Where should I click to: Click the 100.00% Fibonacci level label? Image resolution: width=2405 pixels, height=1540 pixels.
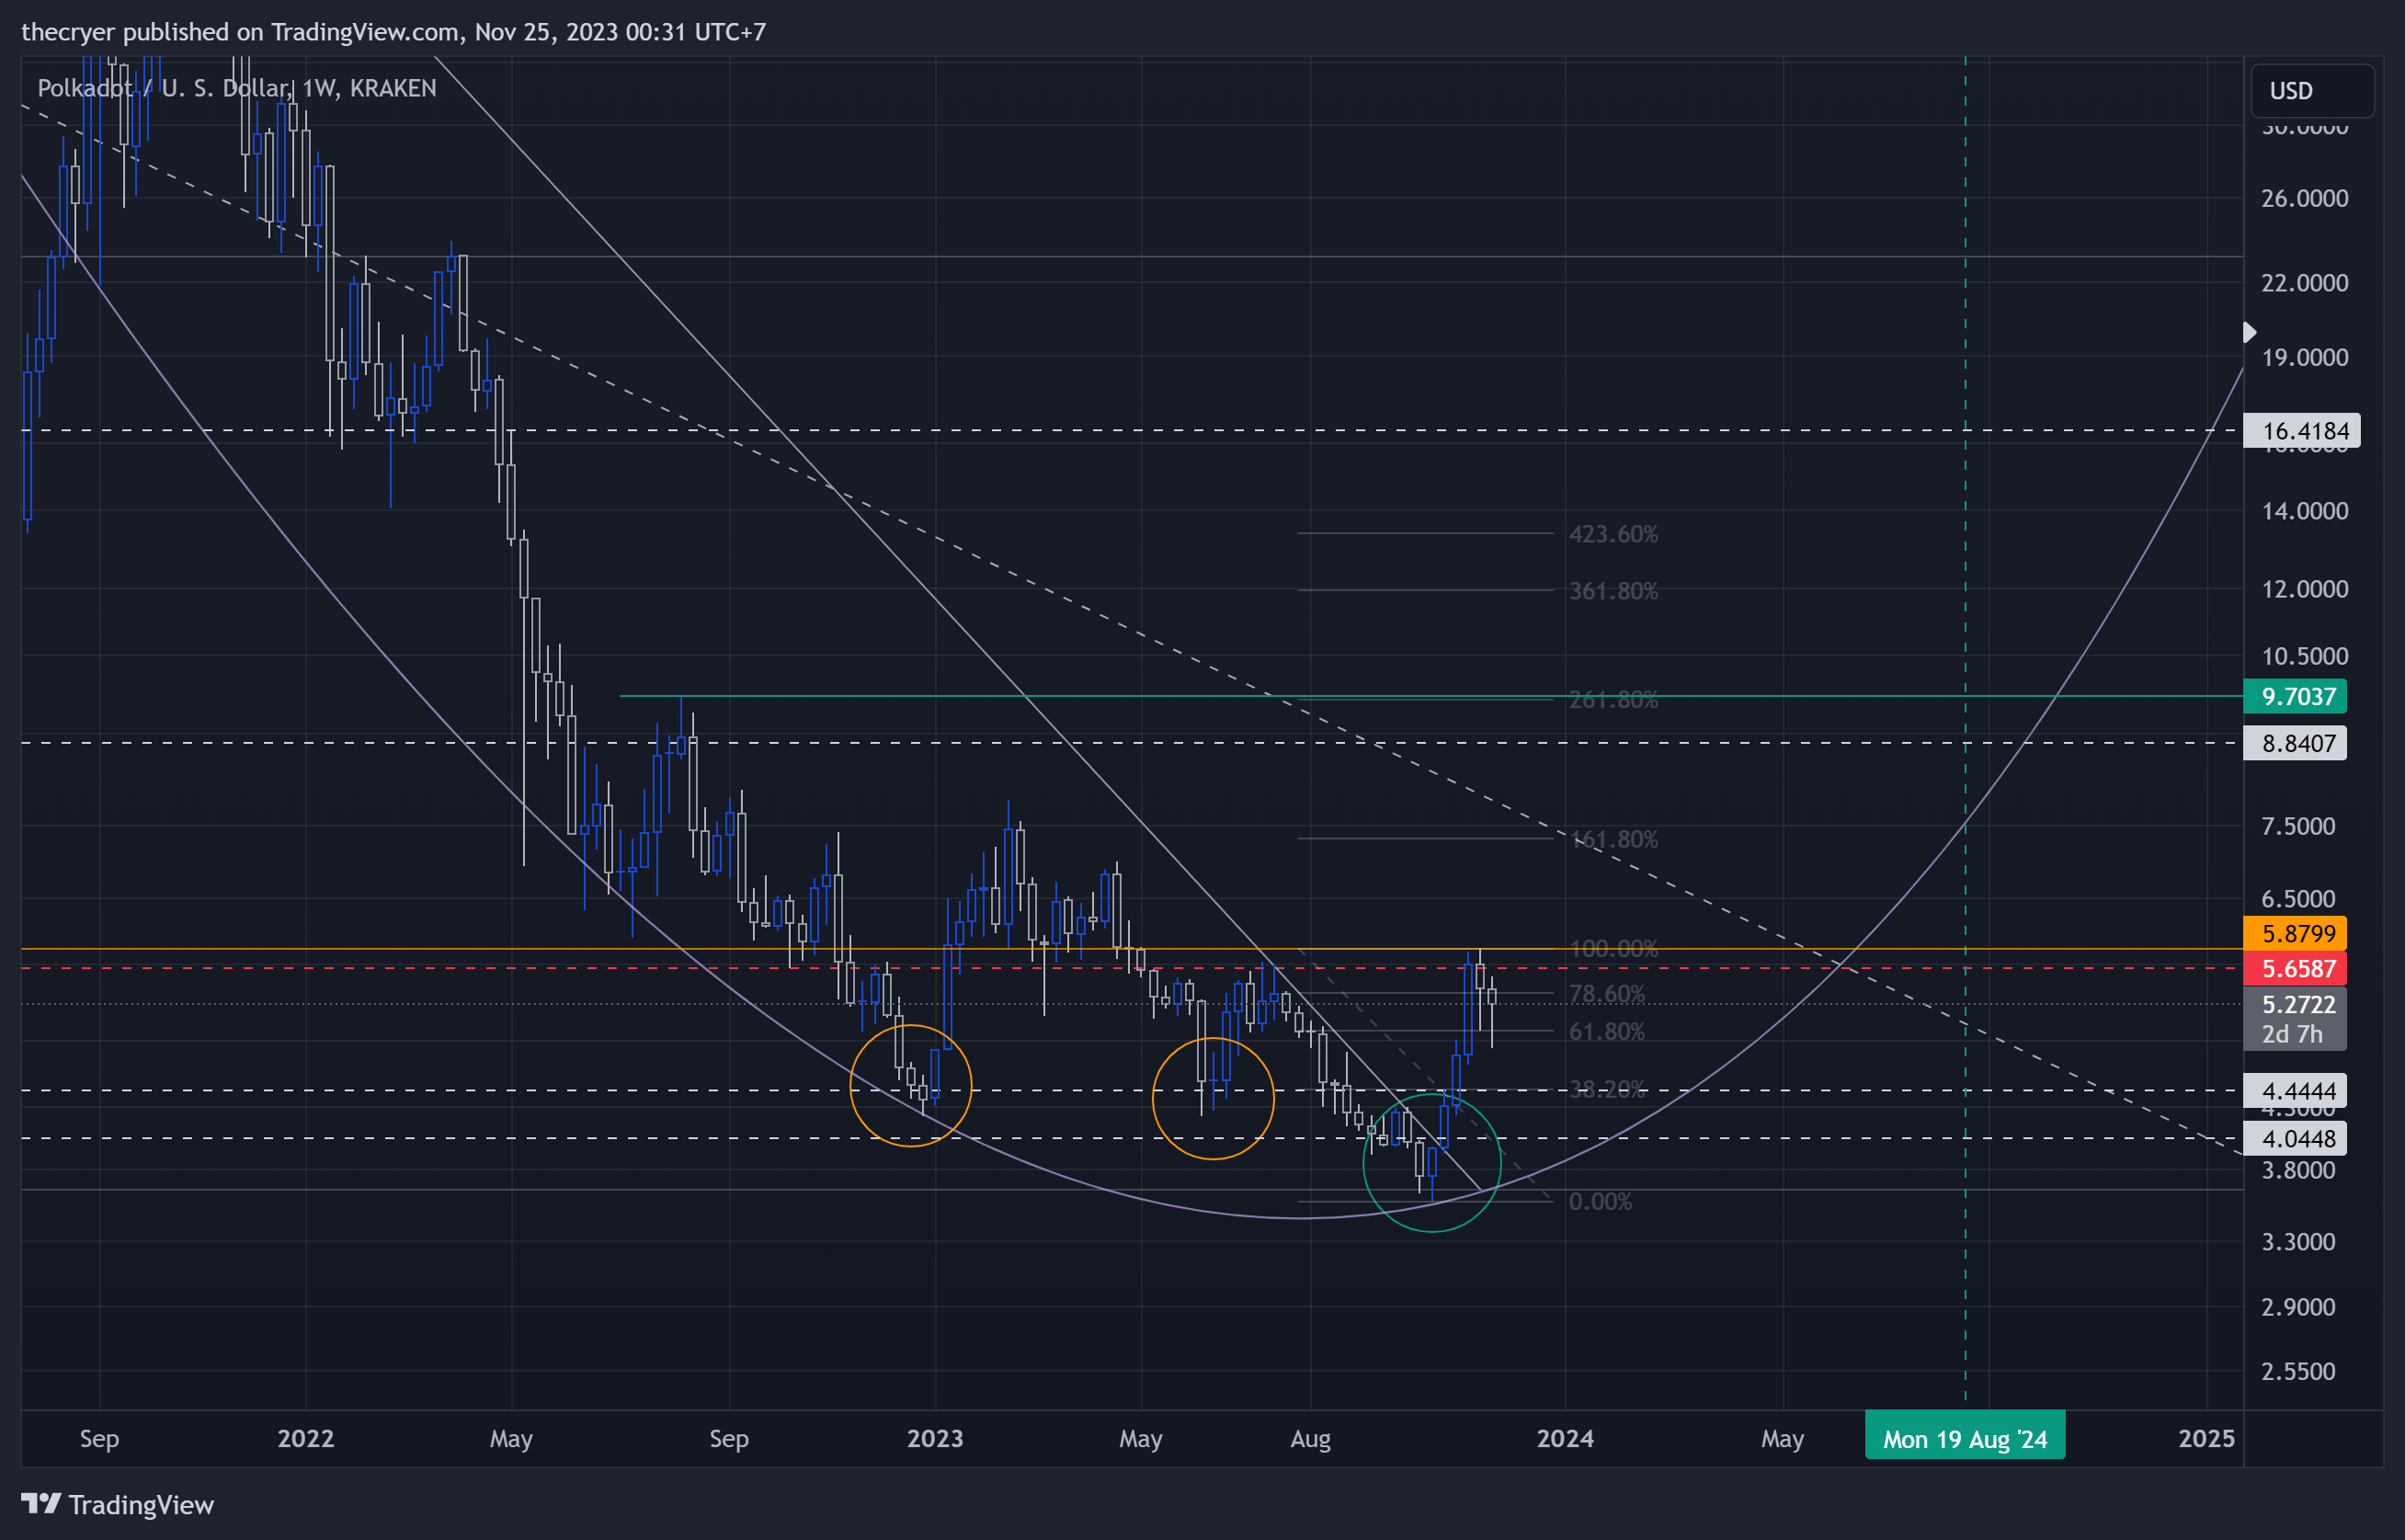click(x=1613, y=948)
